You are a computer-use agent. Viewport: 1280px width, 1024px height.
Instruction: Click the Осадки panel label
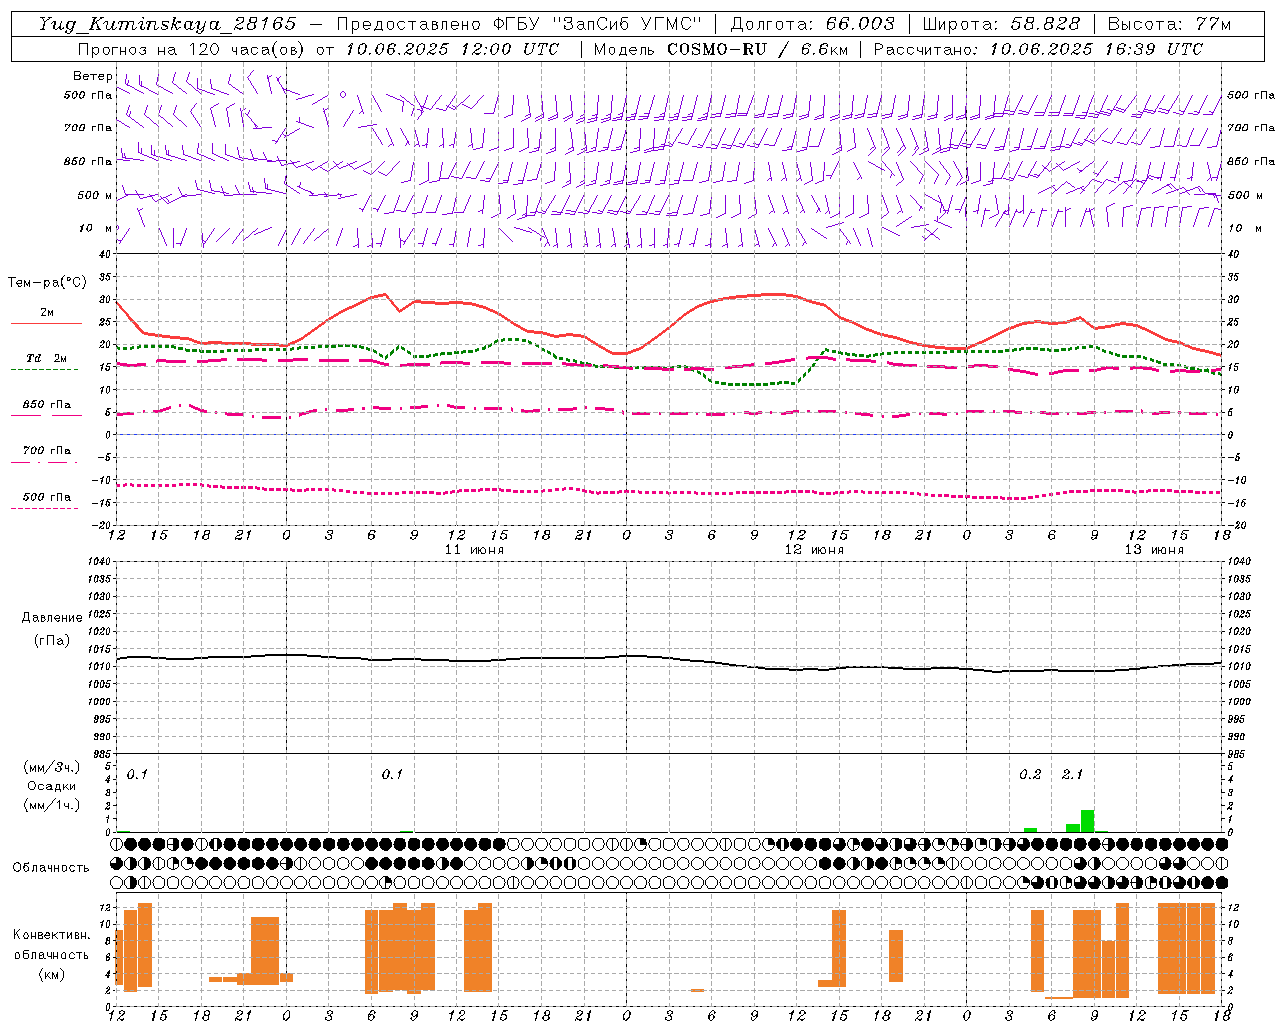[52, 786]
